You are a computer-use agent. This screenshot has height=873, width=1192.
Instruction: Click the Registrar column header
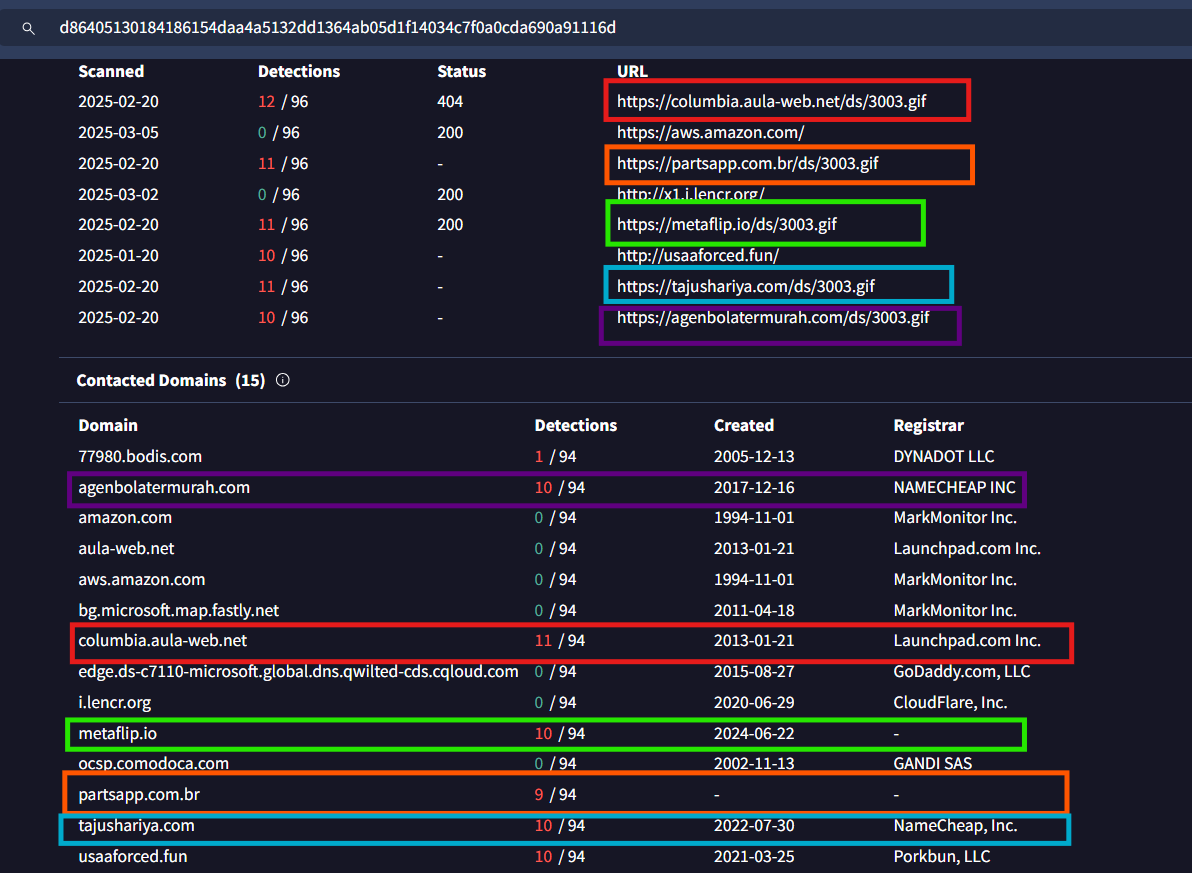coord(928,425)
